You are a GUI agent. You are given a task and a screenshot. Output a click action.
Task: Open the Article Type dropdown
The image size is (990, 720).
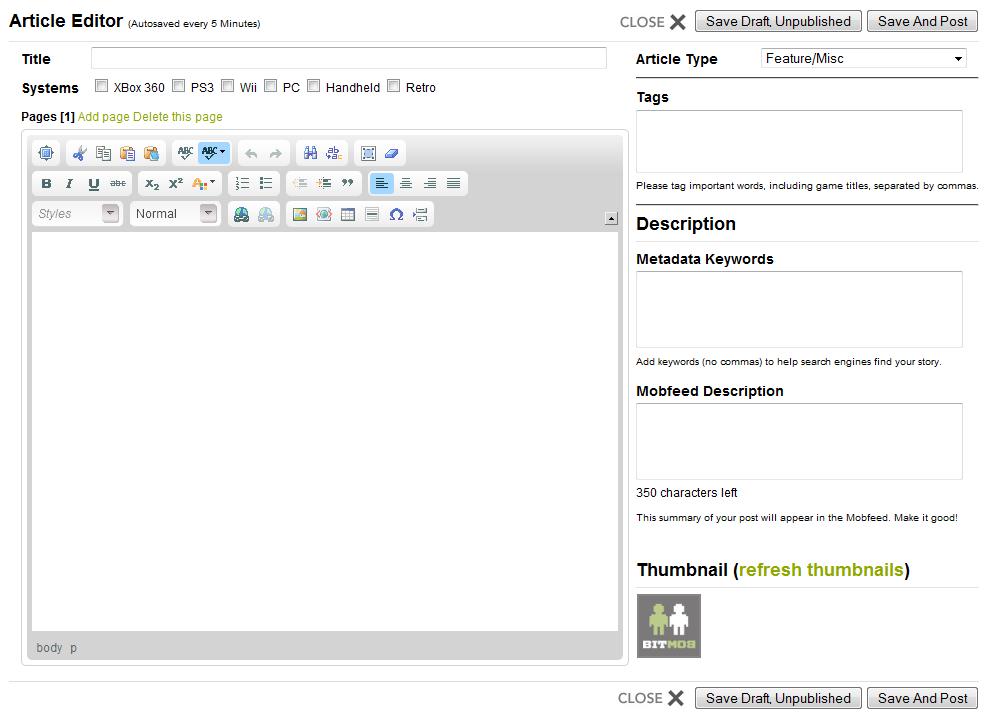pyautogui.click(x=862, y=58)
